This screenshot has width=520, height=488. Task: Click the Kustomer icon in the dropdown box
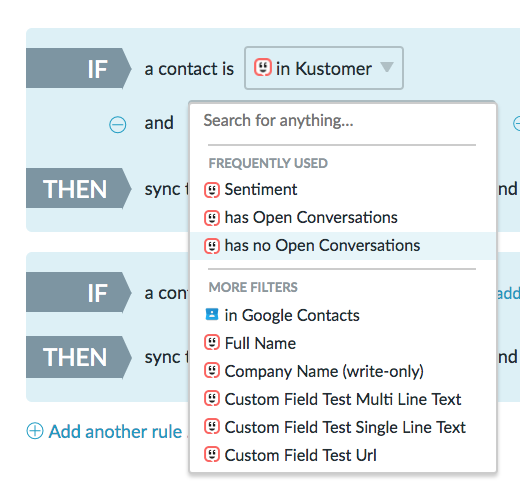click(x=263, y=67)
